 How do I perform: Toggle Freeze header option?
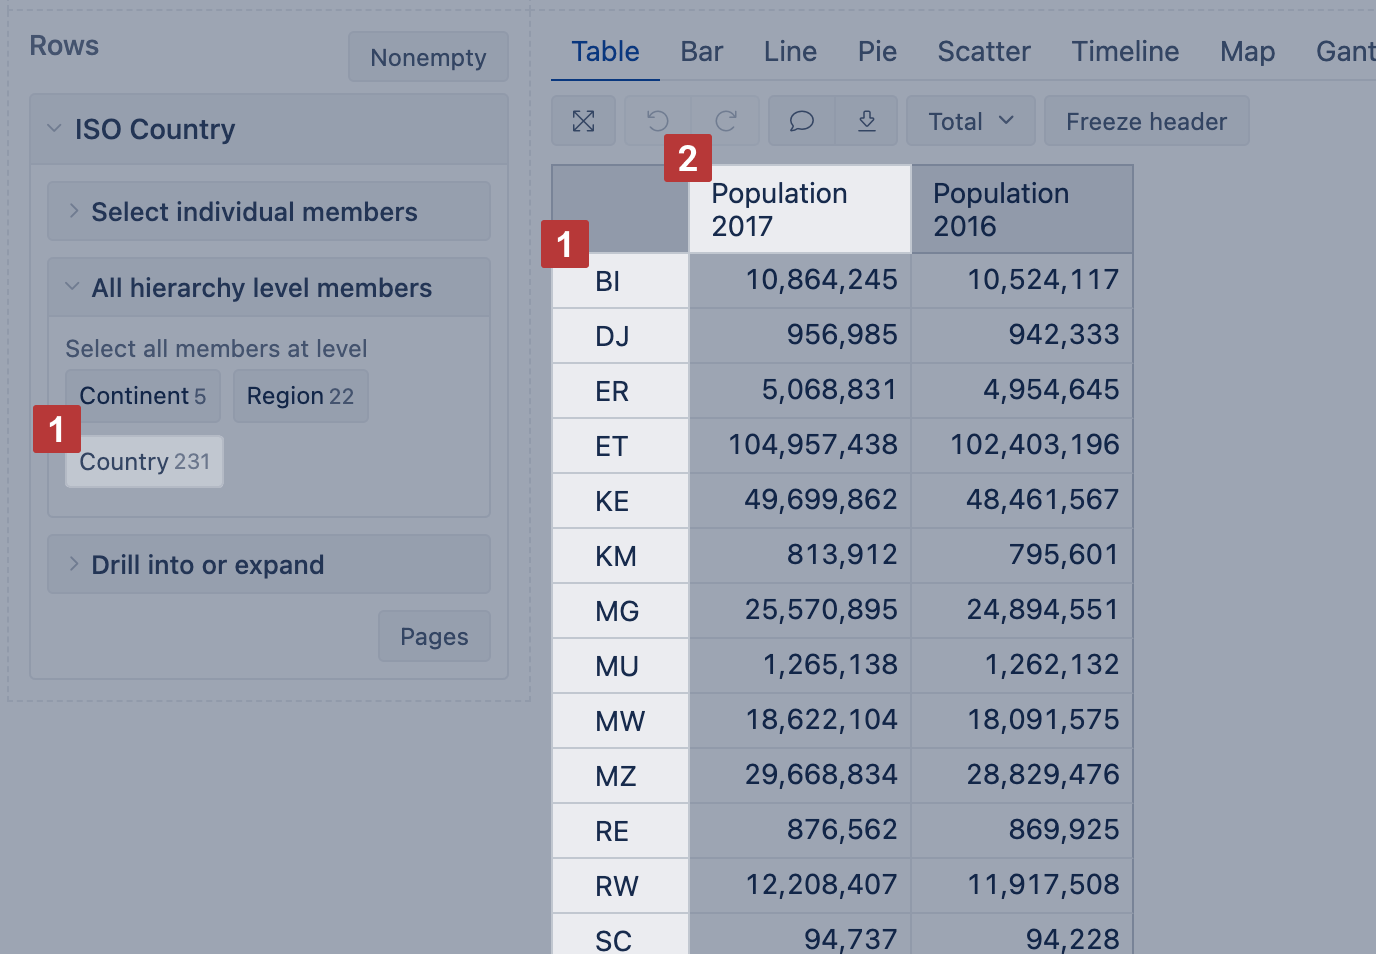point(1146,122)
